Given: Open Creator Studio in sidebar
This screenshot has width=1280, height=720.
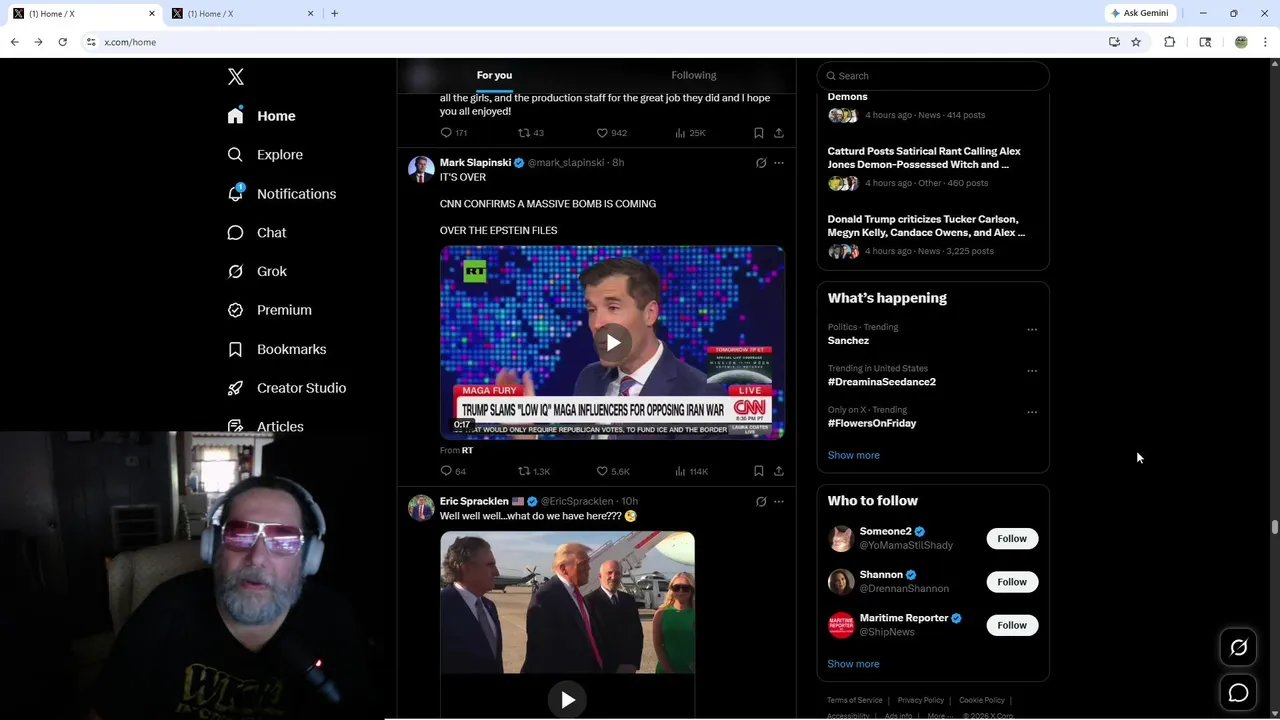Looking at the screenshot, I should click(x=286, y=388).
